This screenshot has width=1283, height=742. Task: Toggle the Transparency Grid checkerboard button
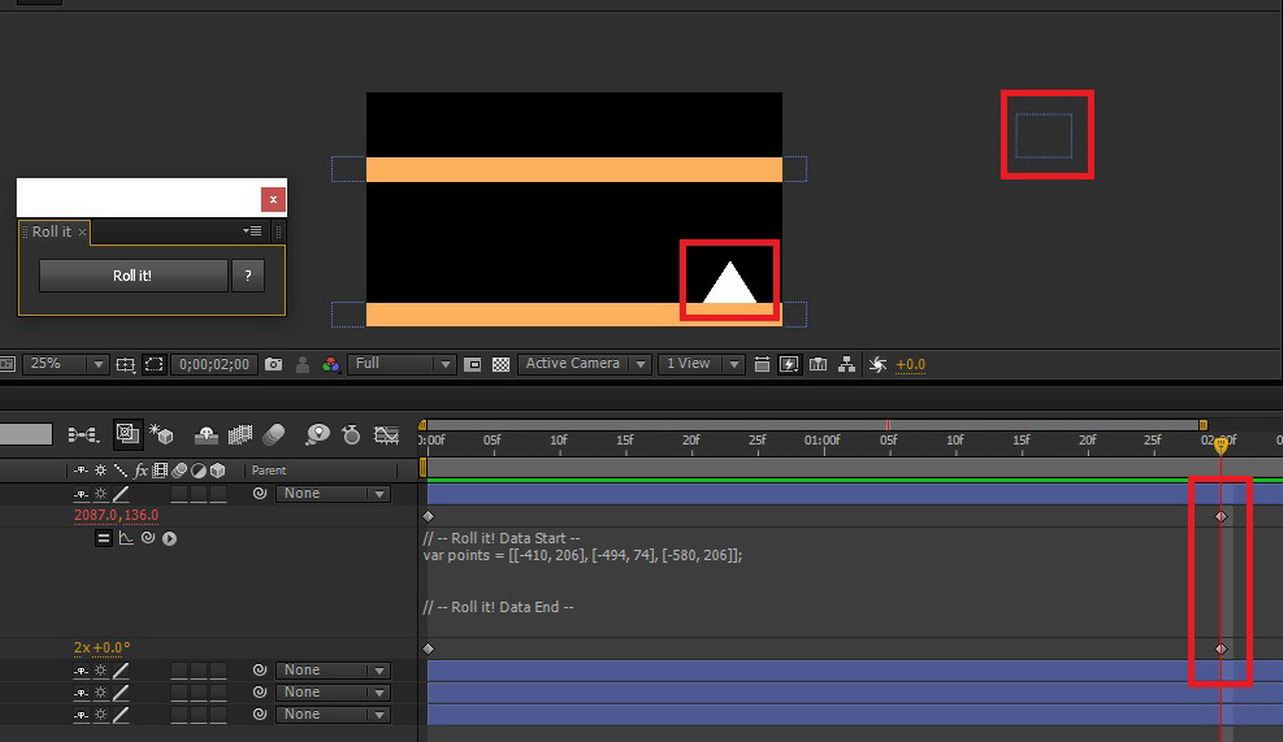(501, 365)
